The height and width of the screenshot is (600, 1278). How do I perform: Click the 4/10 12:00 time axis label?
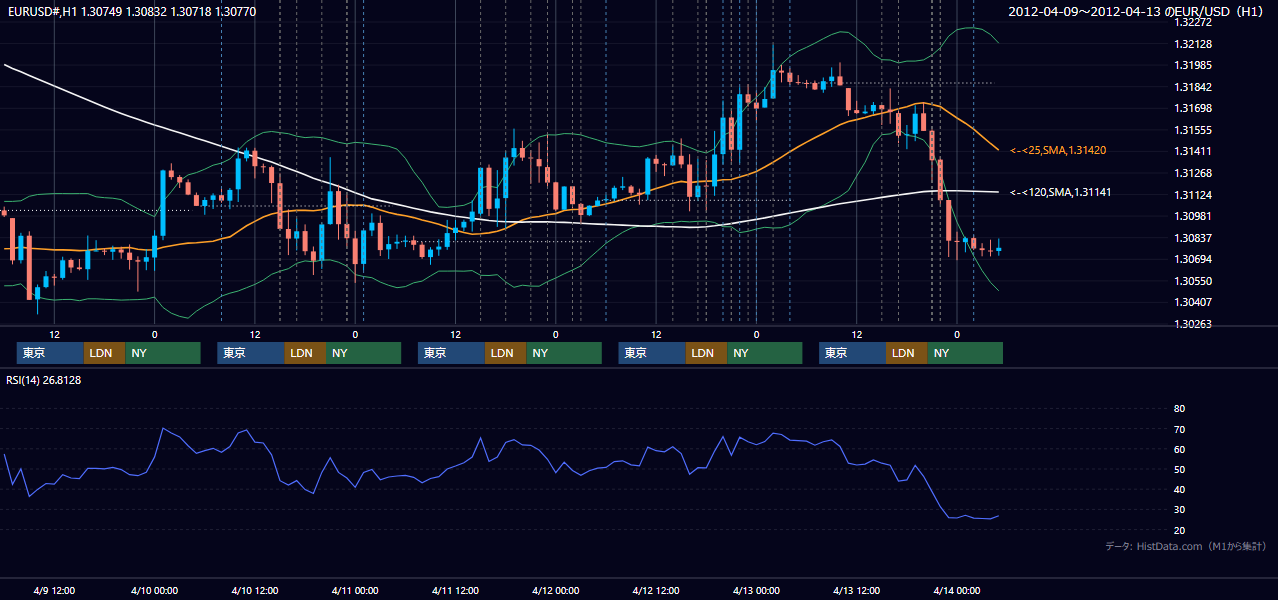tap(255, 590)
